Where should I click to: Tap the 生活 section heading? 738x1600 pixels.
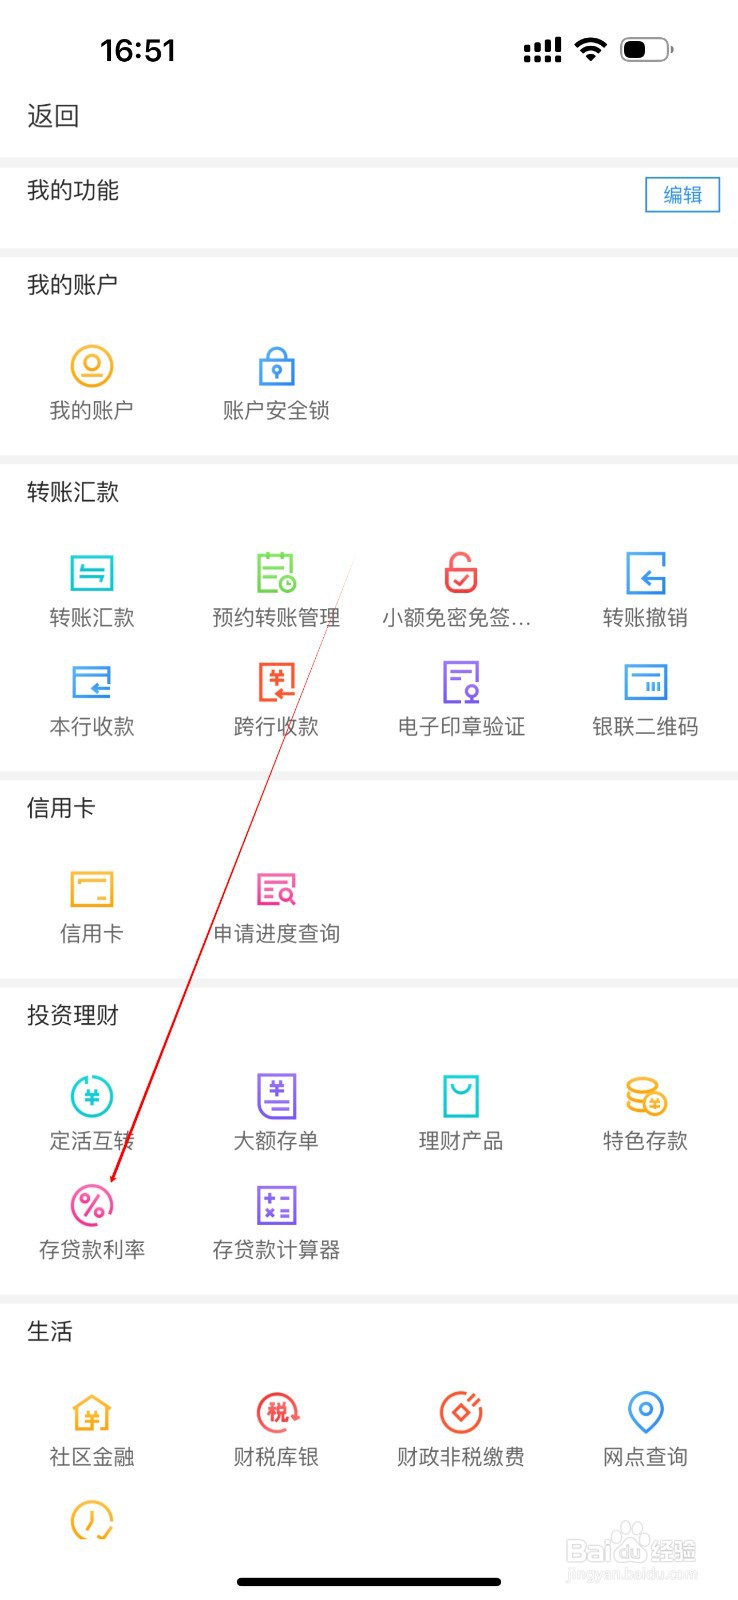pos(50,1331)
